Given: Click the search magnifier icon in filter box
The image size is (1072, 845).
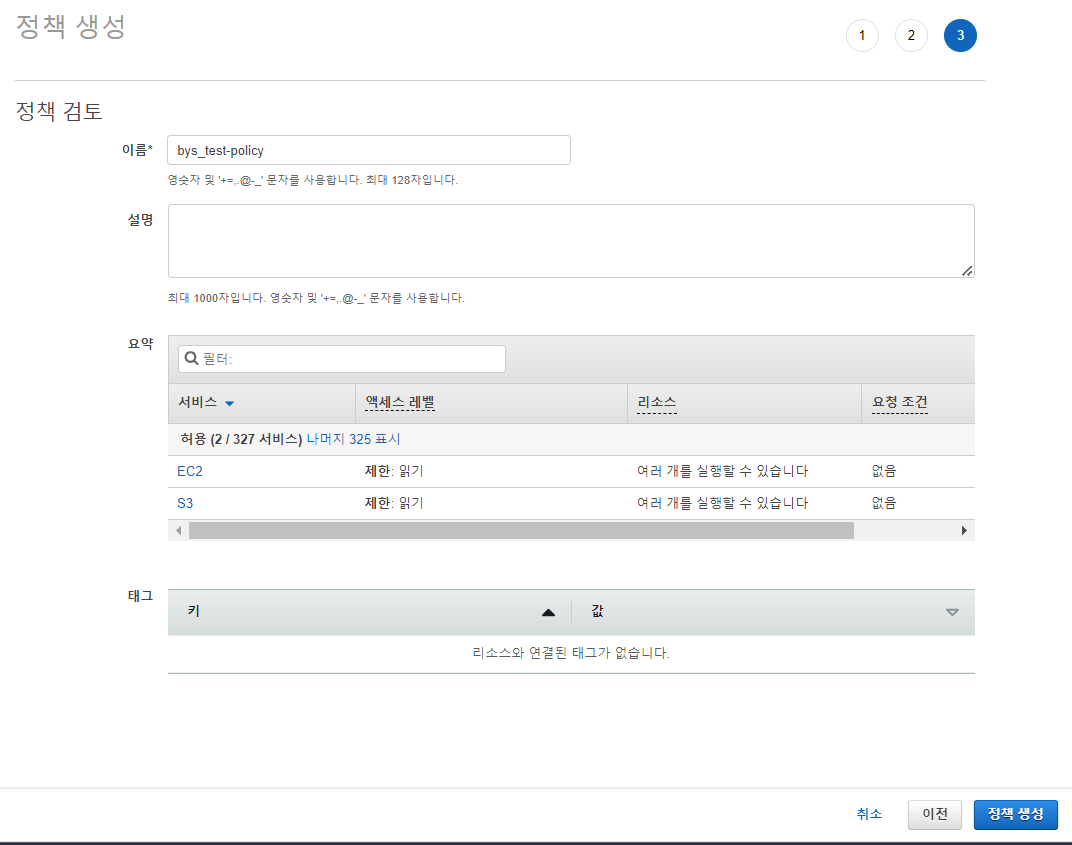Looking at the screenshot, I should [191, 358].
